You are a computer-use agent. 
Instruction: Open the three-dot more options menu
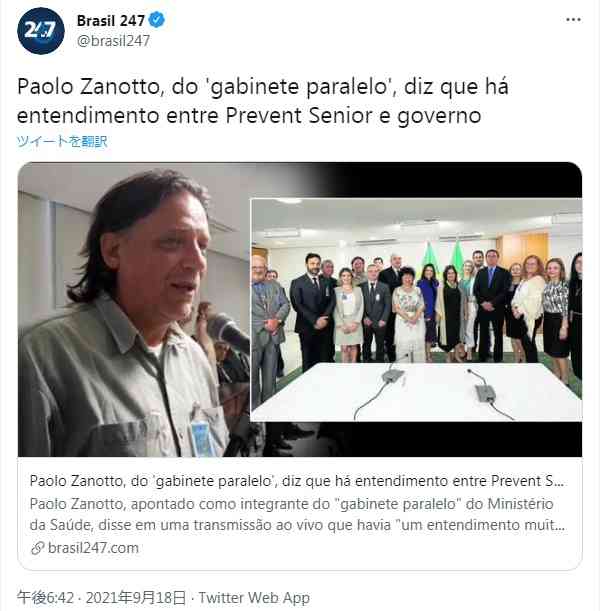tap(573, 19)
